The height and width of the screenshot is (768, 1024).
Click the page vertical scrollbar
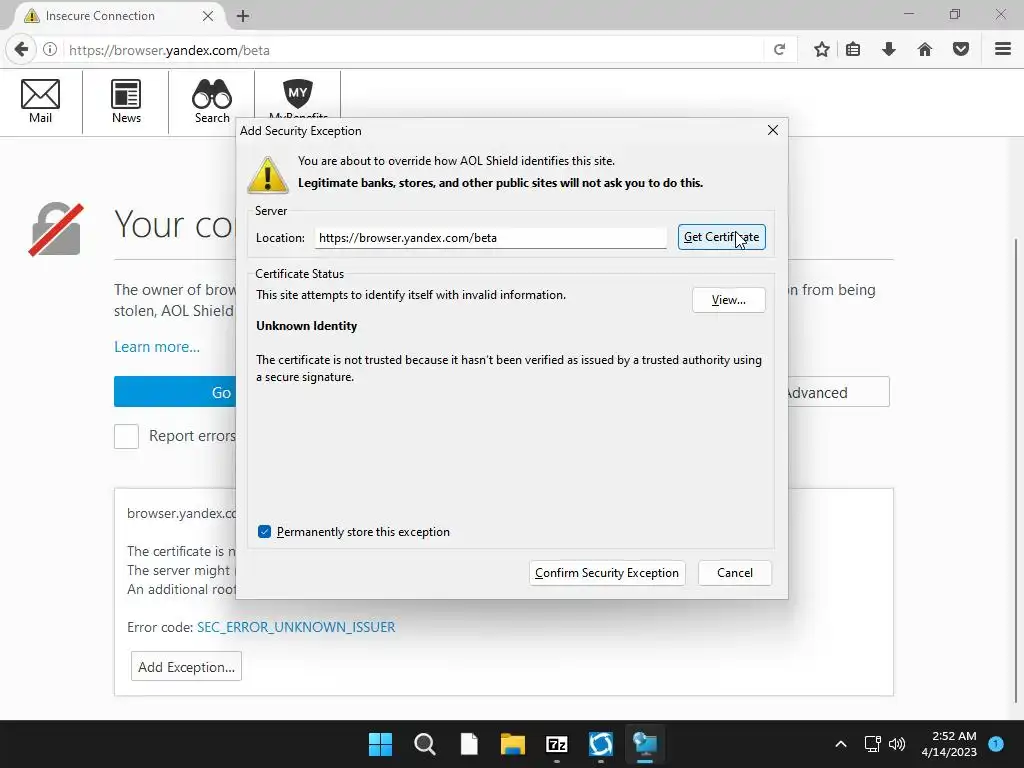1017,472
